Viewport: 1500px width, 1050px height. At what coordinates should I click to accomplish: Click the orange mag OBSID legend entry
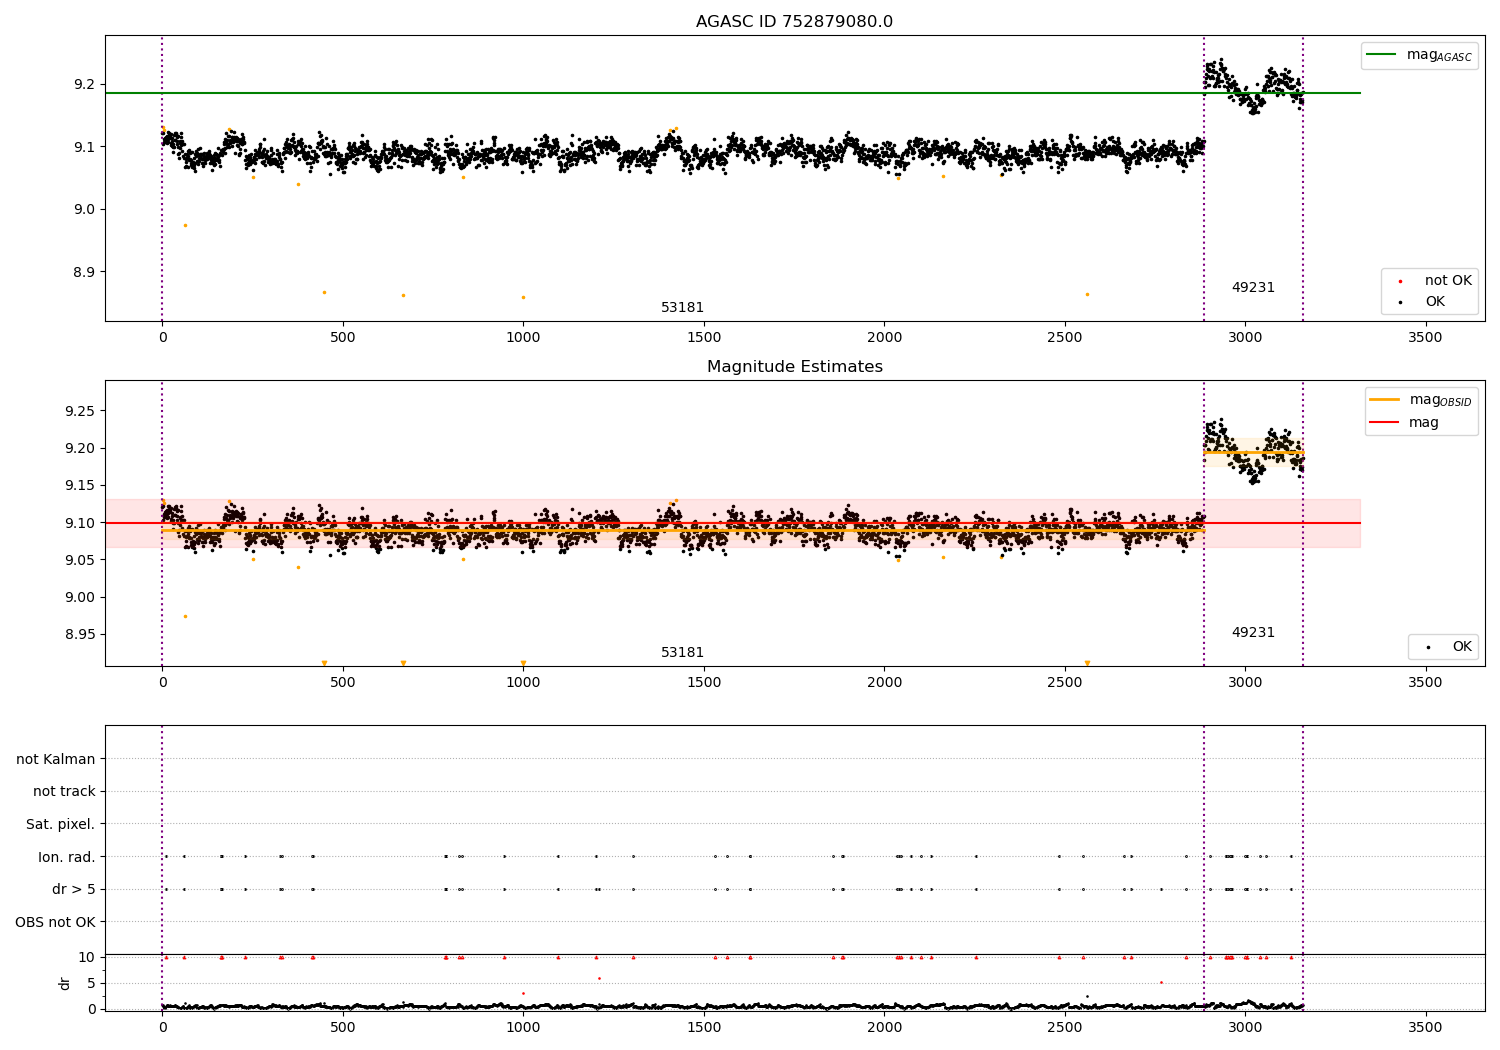pyautogui.click(x=1420, y=400)
